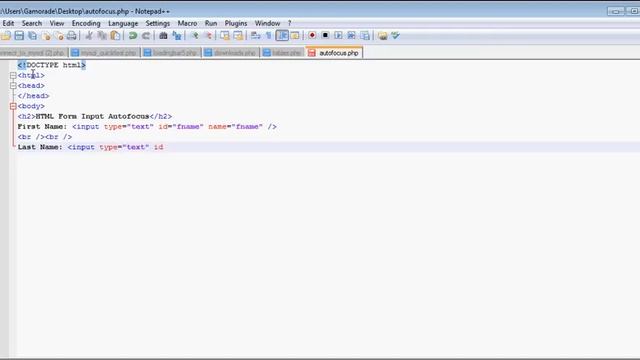Click the Save All toolbar icon
The image size is (640, 360).
click(x=32, y=36)
